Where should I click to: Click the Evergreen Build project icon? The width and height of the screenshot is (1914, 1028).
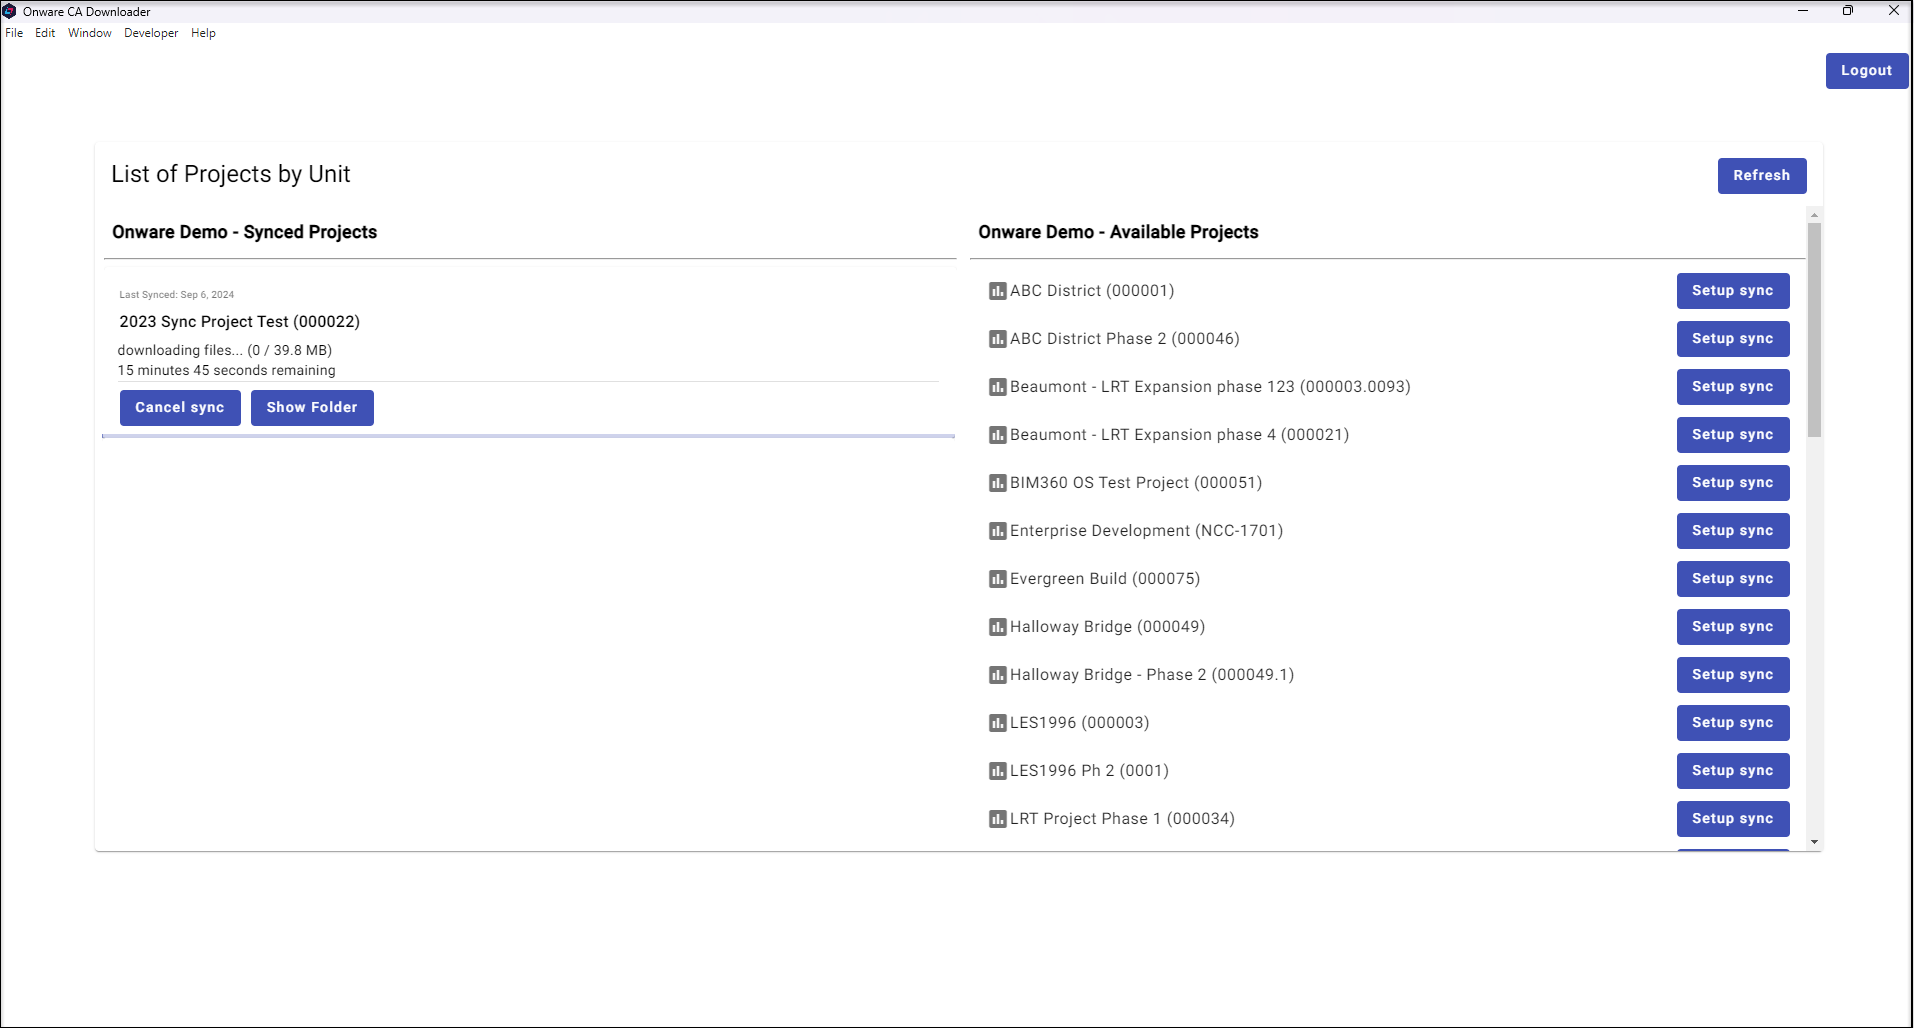click(x=997, y=579)
